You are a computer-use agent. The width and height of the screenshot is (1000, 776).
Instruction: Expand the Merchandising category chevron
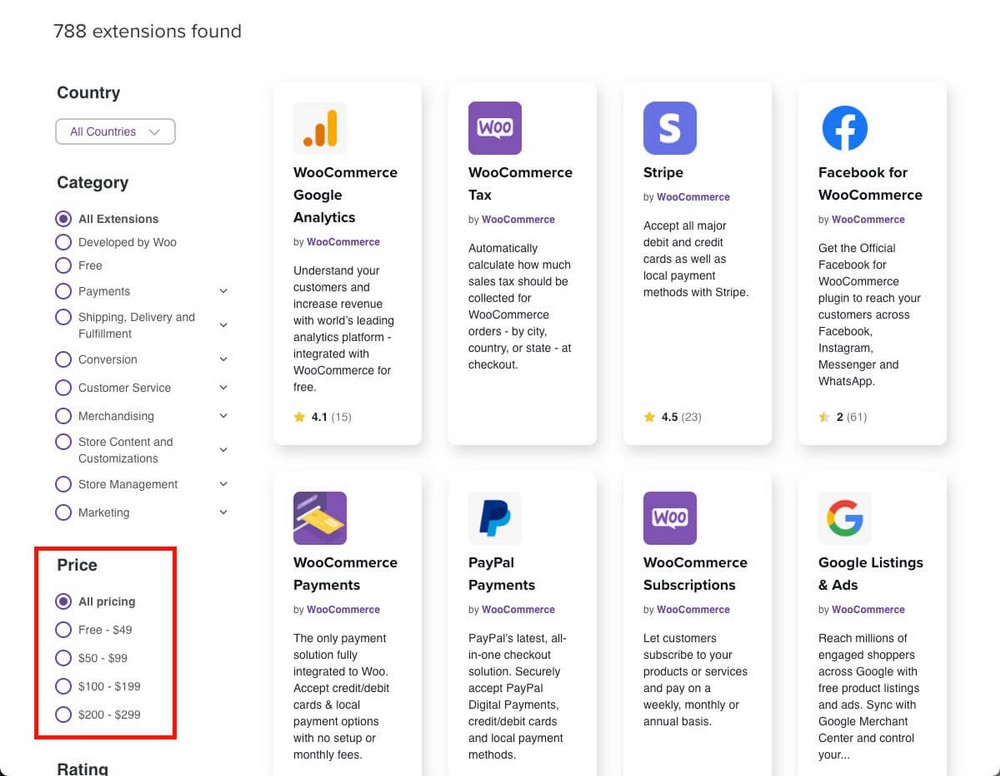coord(223,416)
